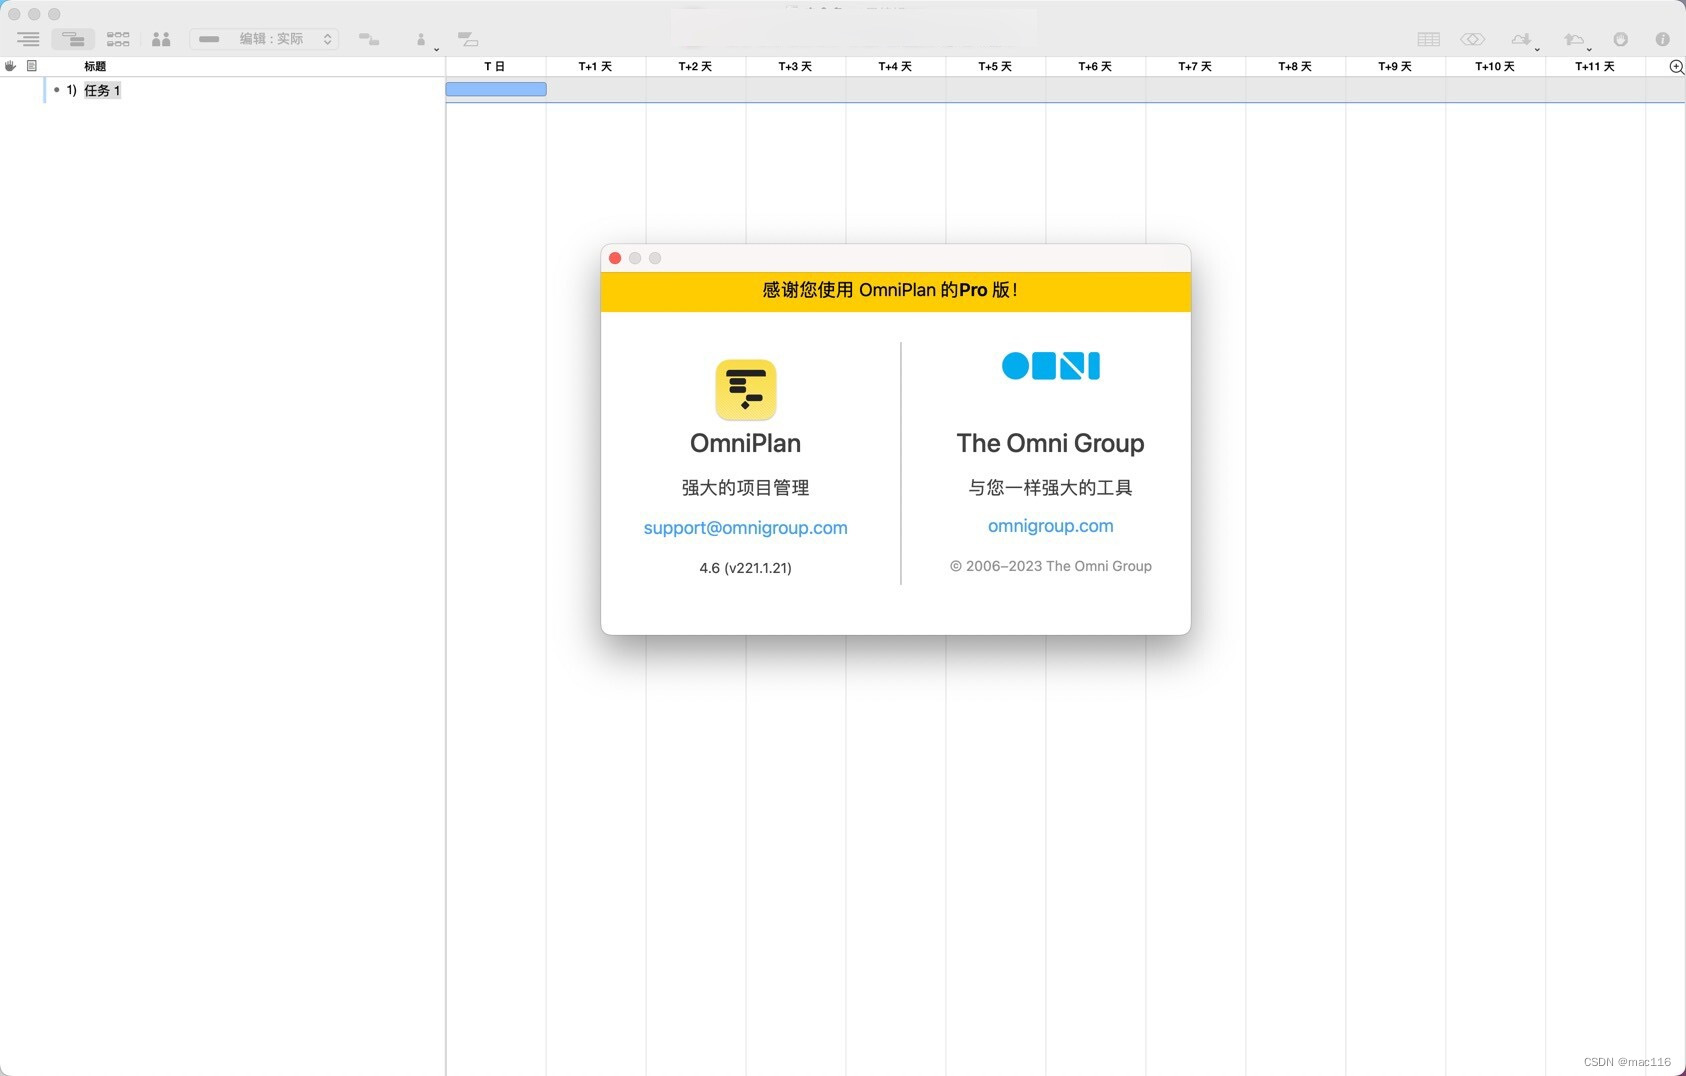Open the 编辑: 实际 baseline dropdown
This screenshot has height=1076, width=1686.
264,39
